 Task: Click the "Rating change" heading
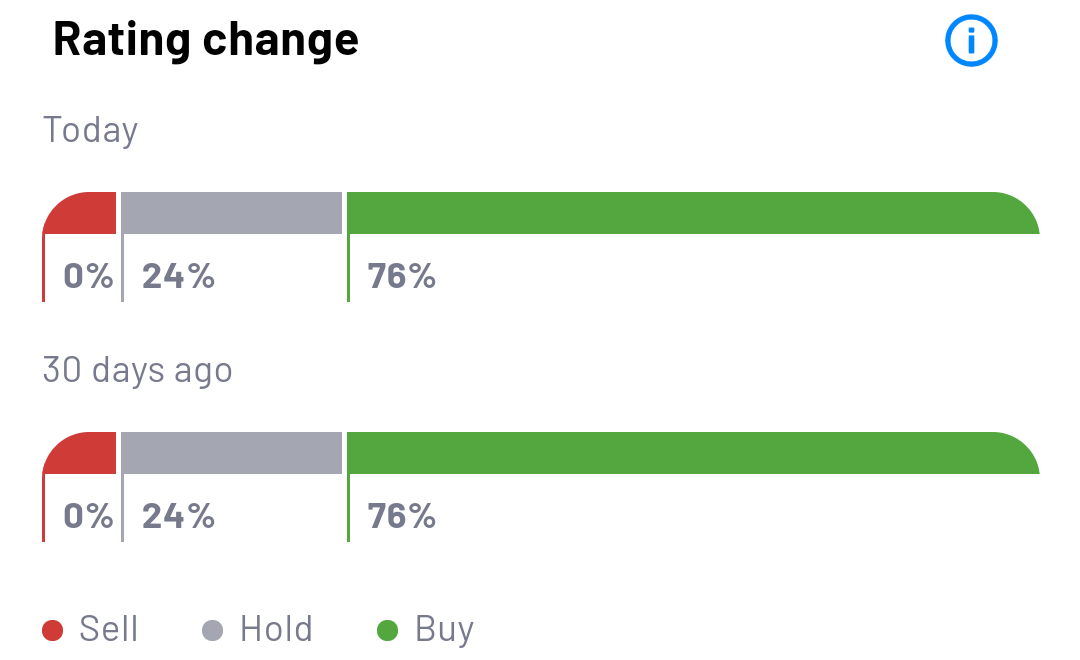205,40
